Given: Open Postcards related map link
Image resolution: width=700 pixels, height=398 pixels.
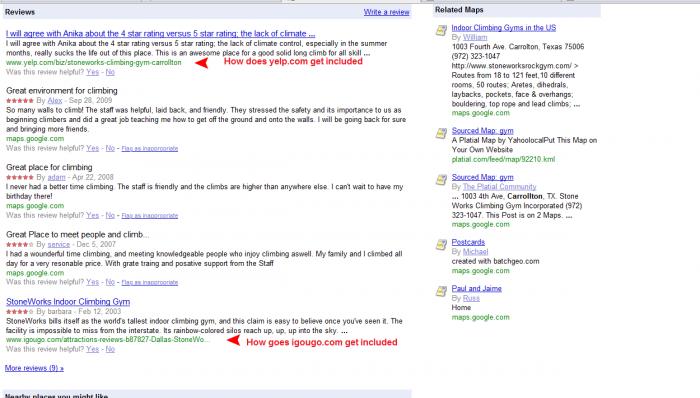Looking at the screenshot, I should tap(468, 242).
